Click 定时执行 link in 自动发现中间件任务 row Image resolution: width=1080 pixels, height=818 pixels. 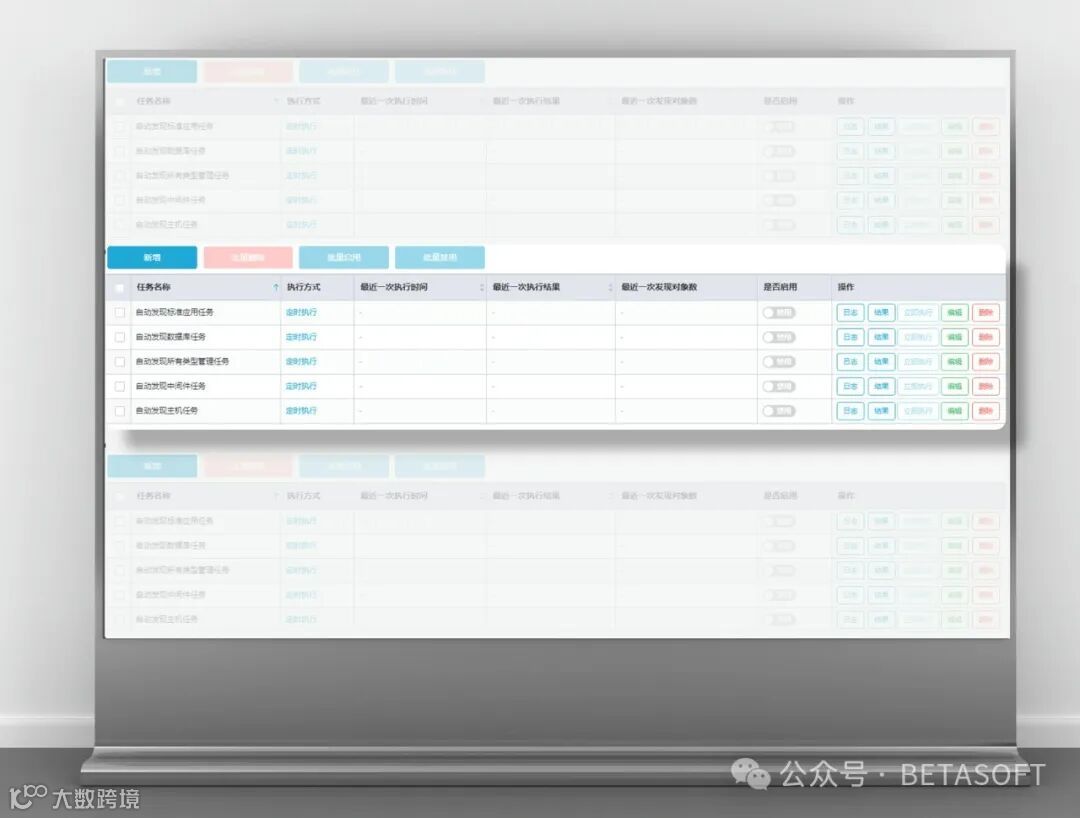[x=301, y=386]
